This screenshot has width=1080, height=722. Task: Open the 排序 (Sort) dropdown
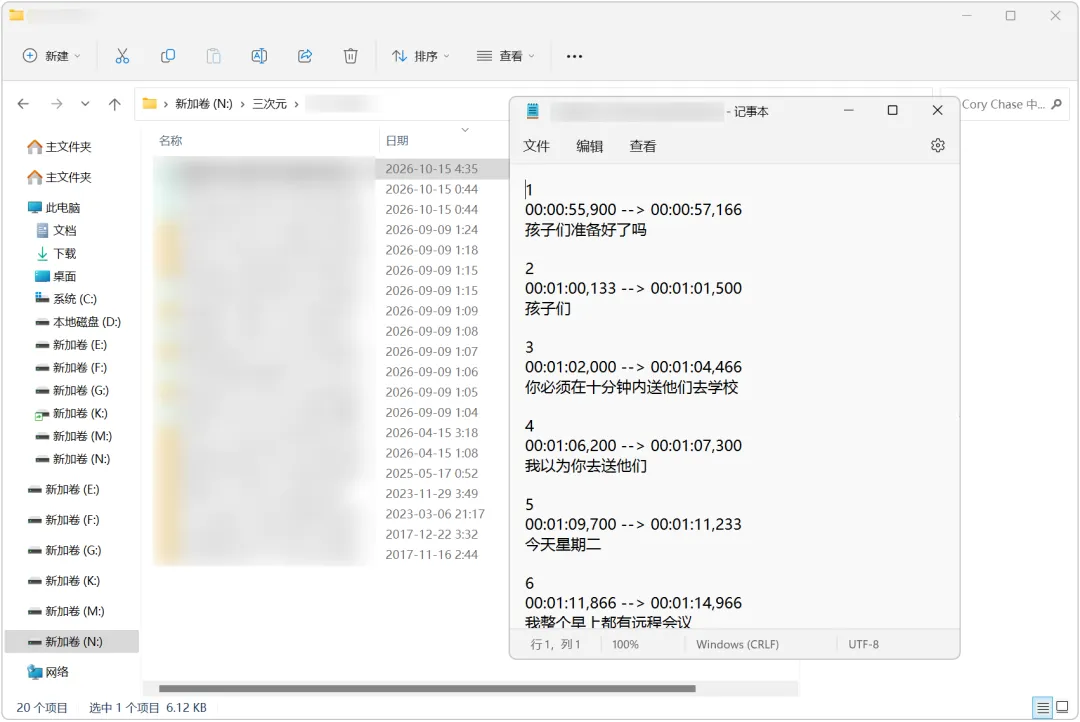point(420,56)
